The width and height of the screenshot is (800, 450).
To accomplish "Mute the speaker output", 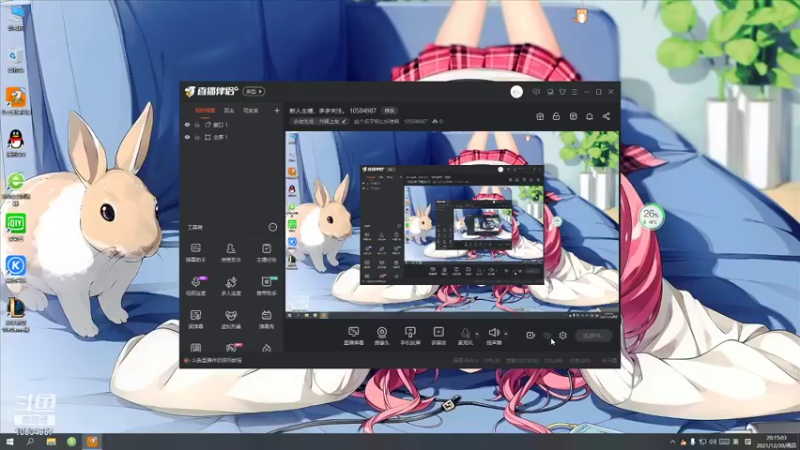I will [x=493, y=336].
